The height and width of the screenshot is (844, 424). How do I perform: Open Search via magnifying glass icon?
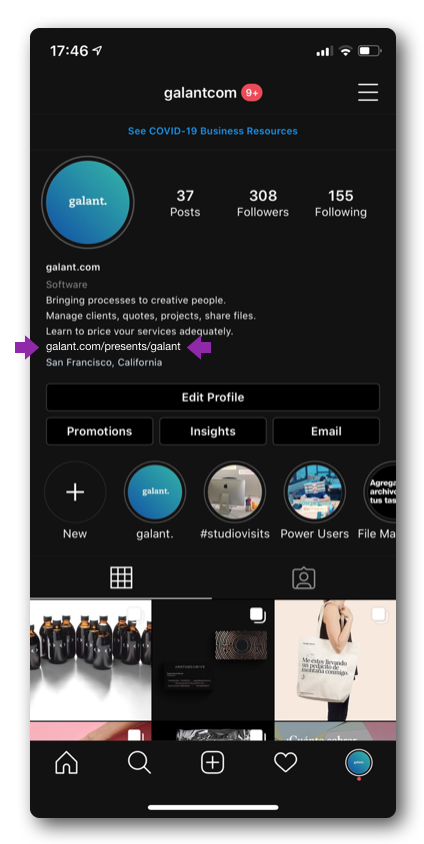[x=139, y=762]
